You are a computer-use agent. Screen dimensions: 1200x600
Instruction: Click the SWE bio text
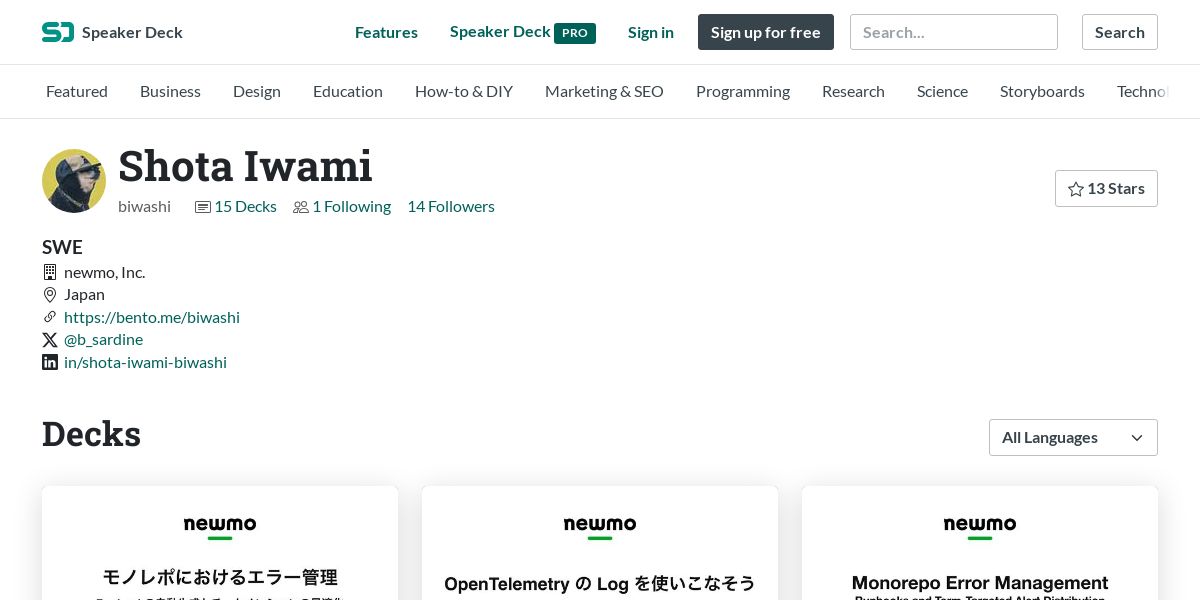(62, 247)
